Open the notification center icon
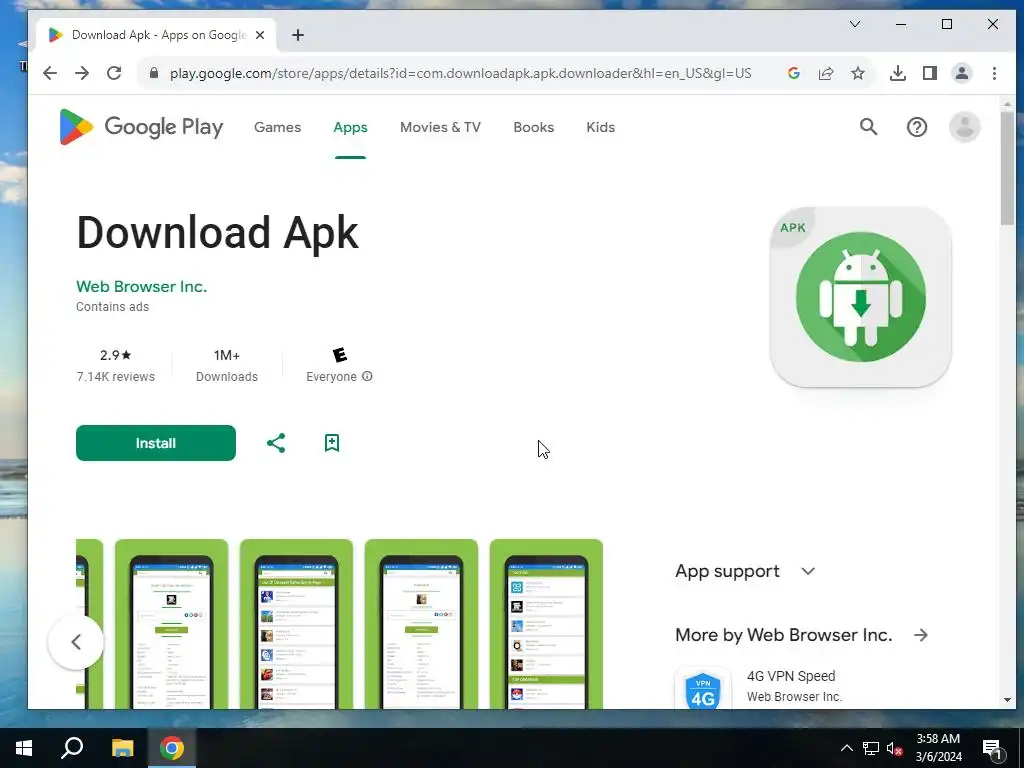Screen dimensions: 1024x768 [992, 748]
